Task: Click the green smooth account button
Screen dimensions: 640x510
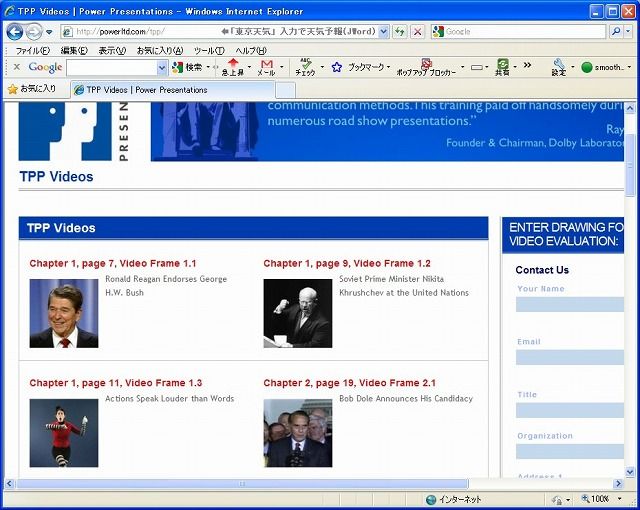Action: coord(603,67)
